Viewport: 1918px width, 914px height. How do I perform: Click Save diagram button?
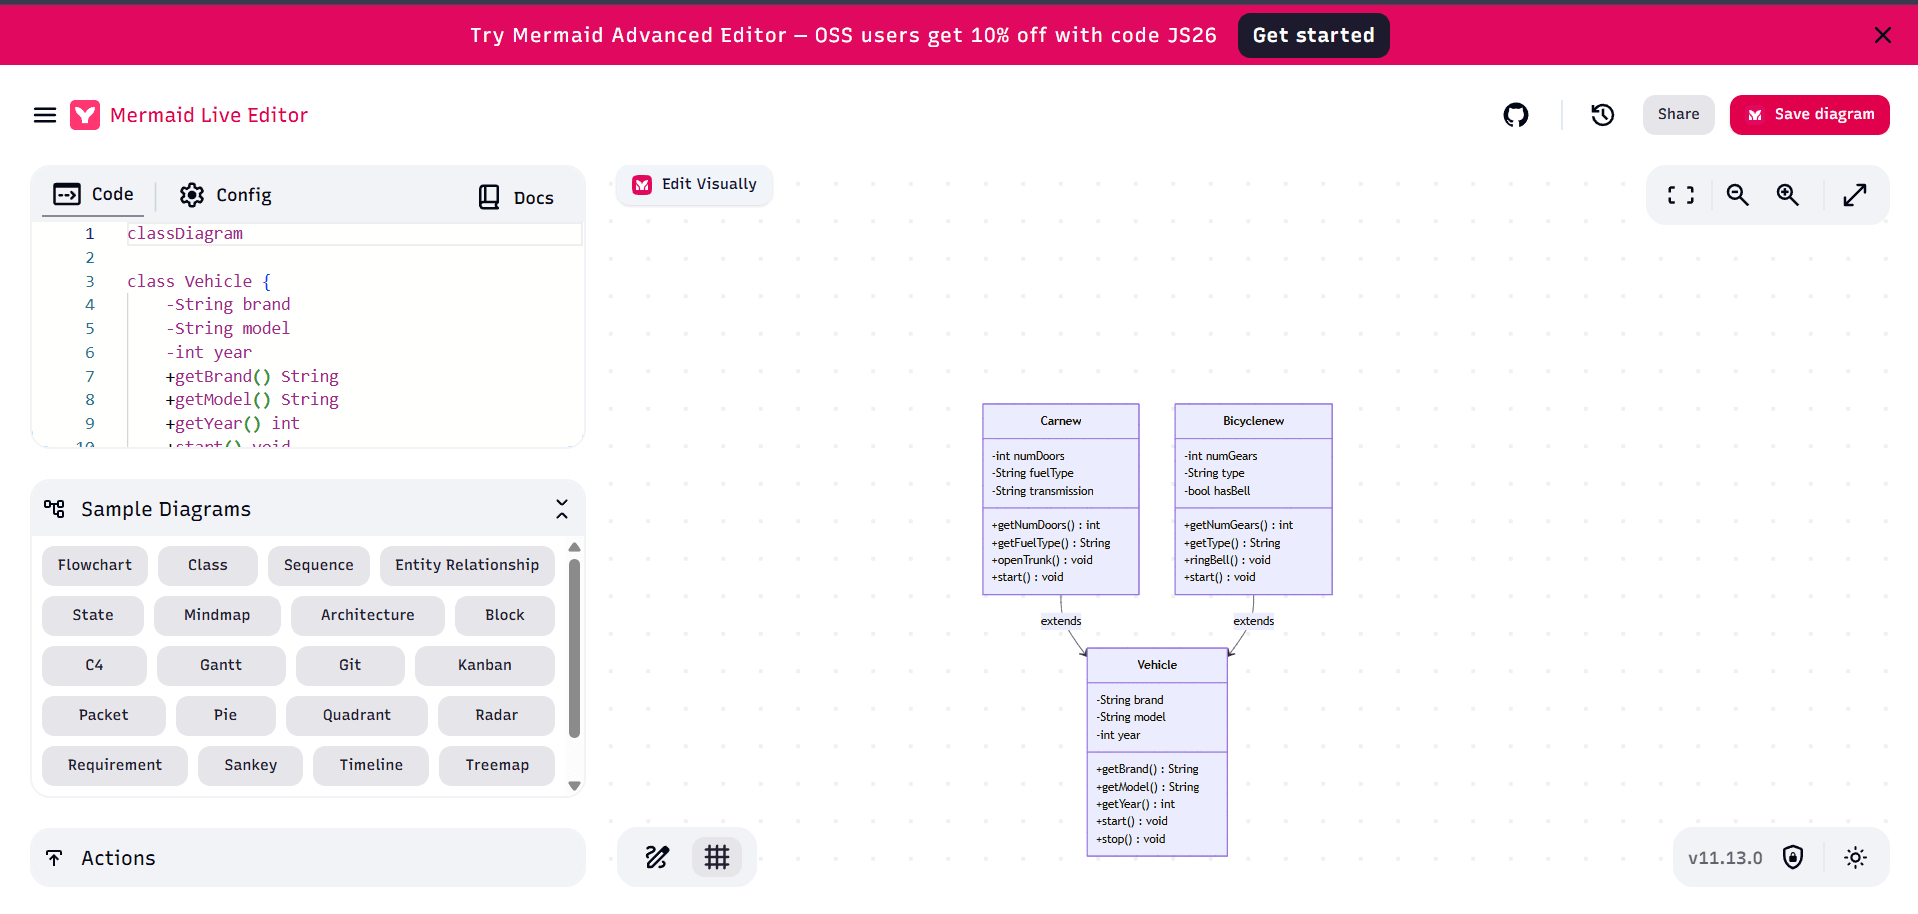pos(1810,115)
